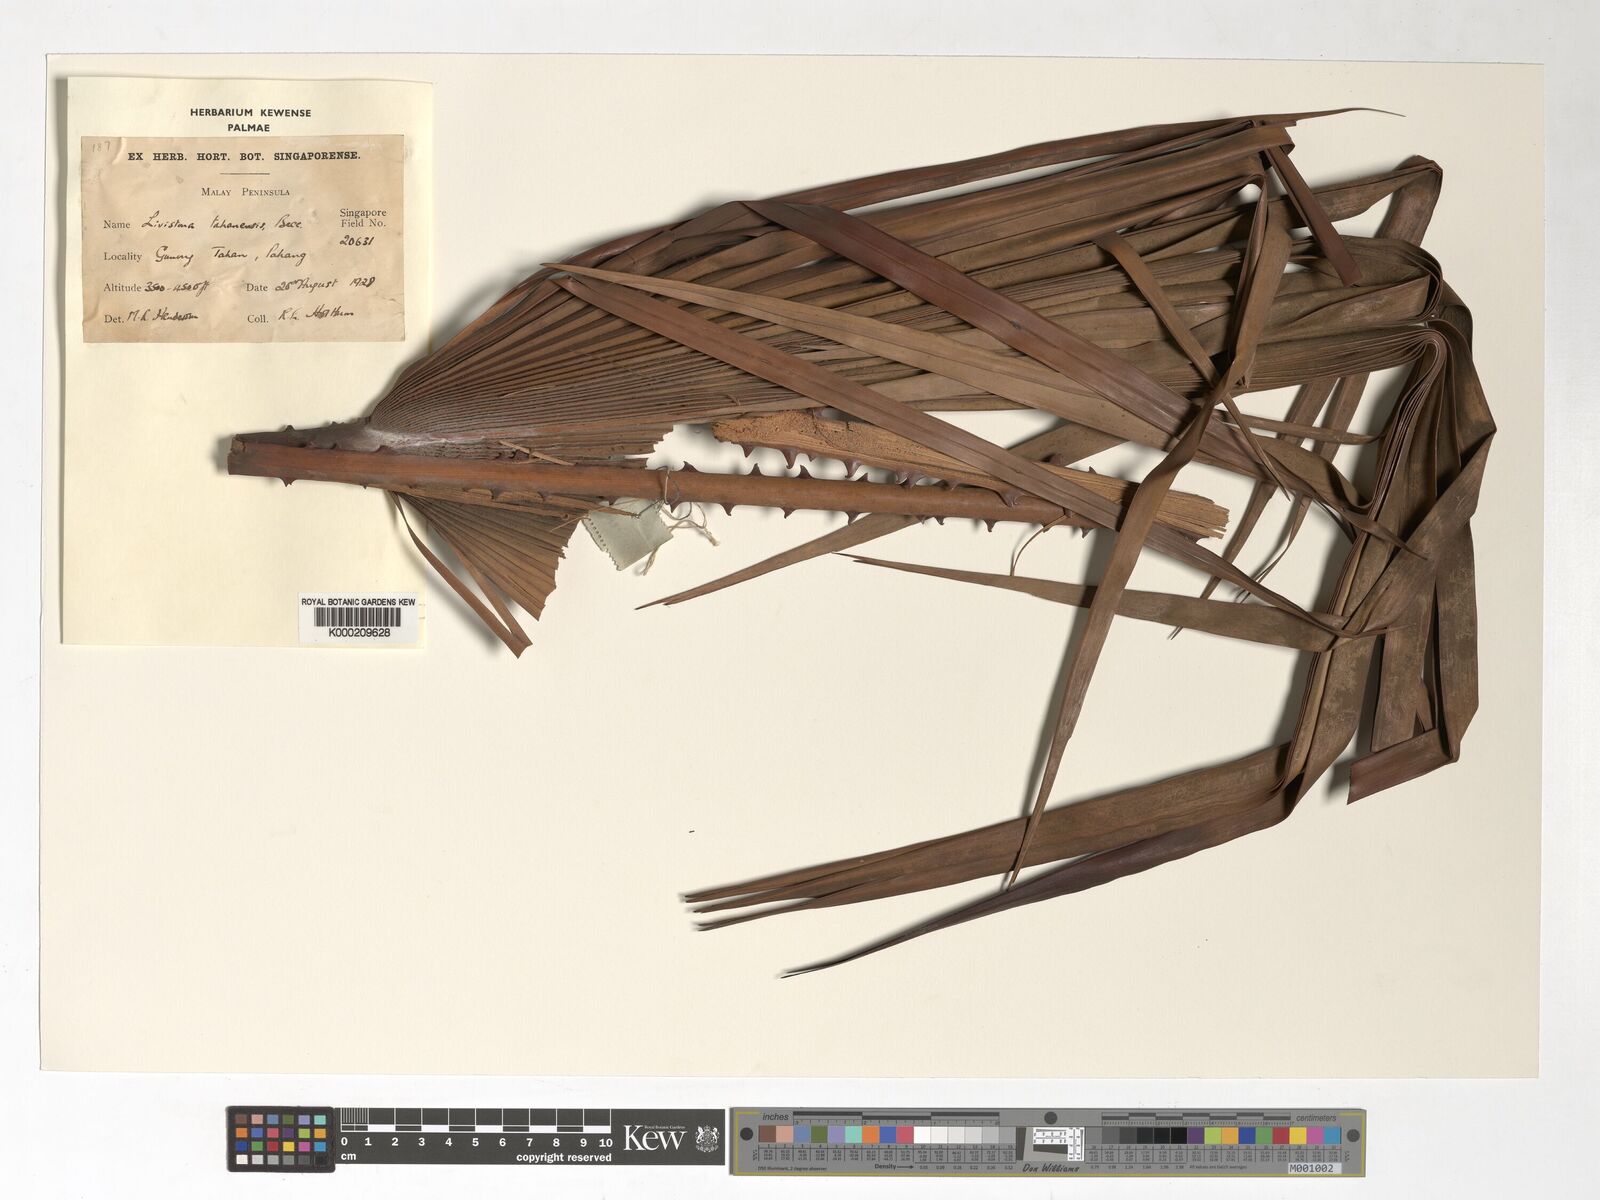Click the 'EX HERB. HORT. BOT. SINGAPORENSE.' header

[245, 156]
